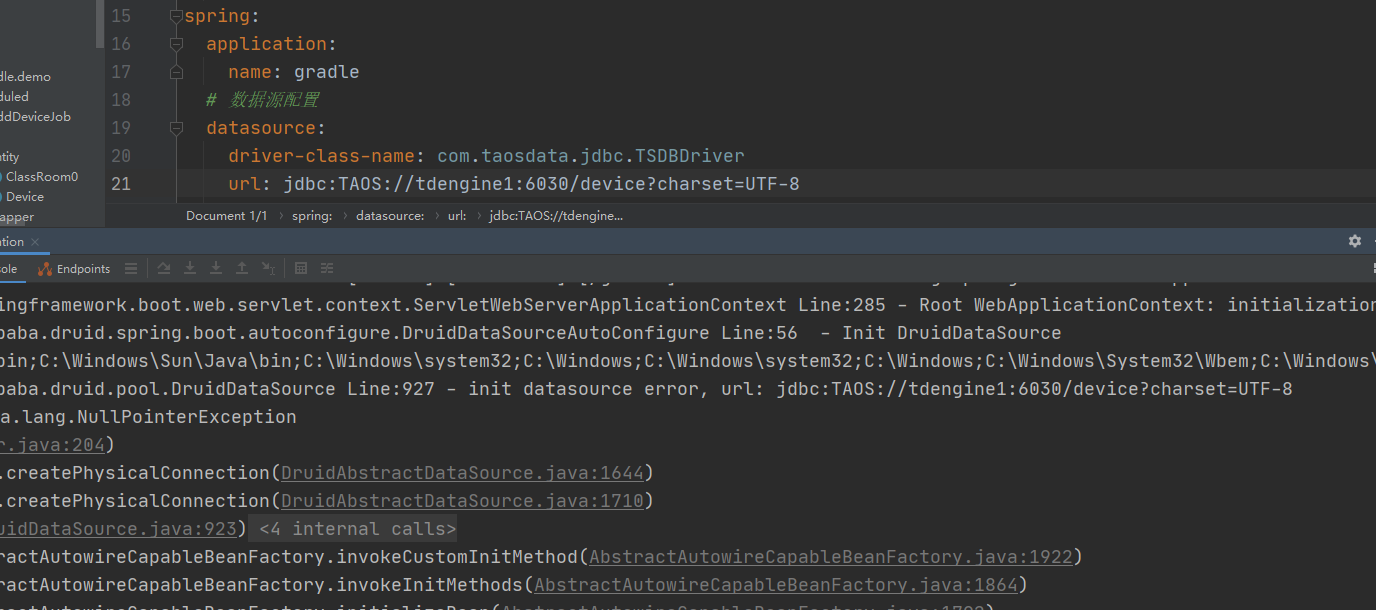Click the up-the-stack-trace arrow icon
1376x610 pixels.
point(163,268)
